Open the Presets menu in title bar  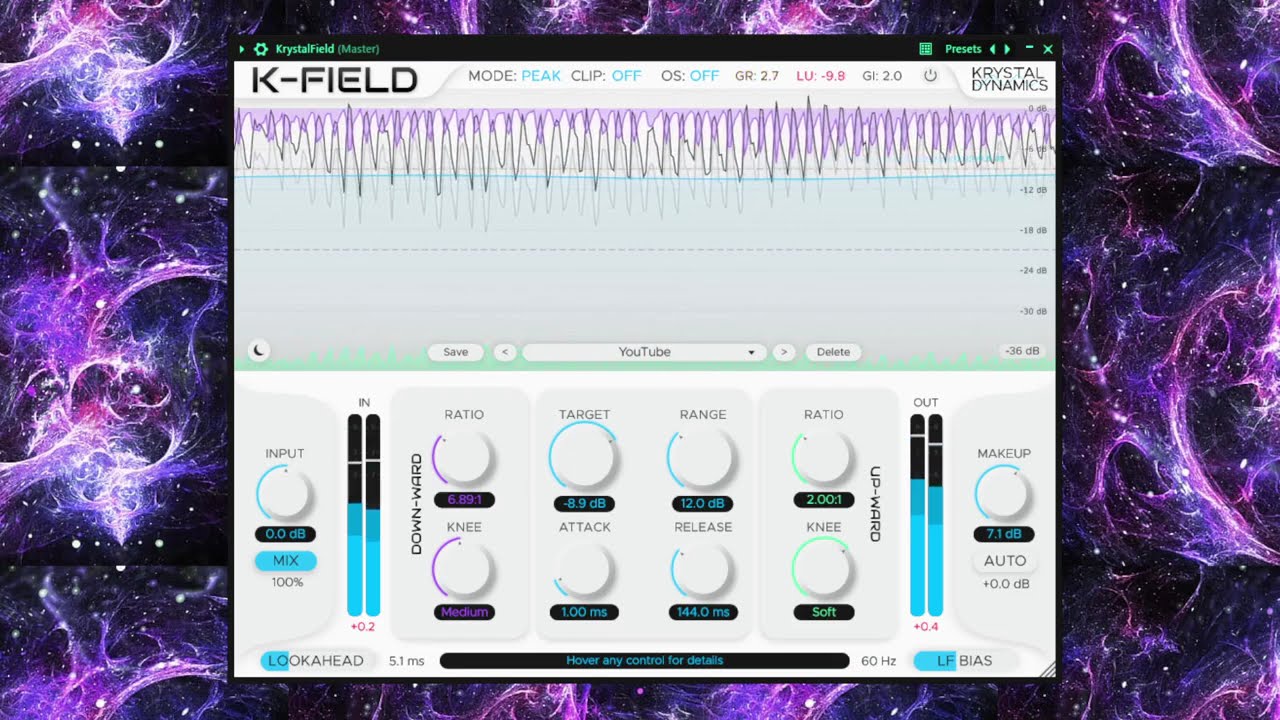963,49
